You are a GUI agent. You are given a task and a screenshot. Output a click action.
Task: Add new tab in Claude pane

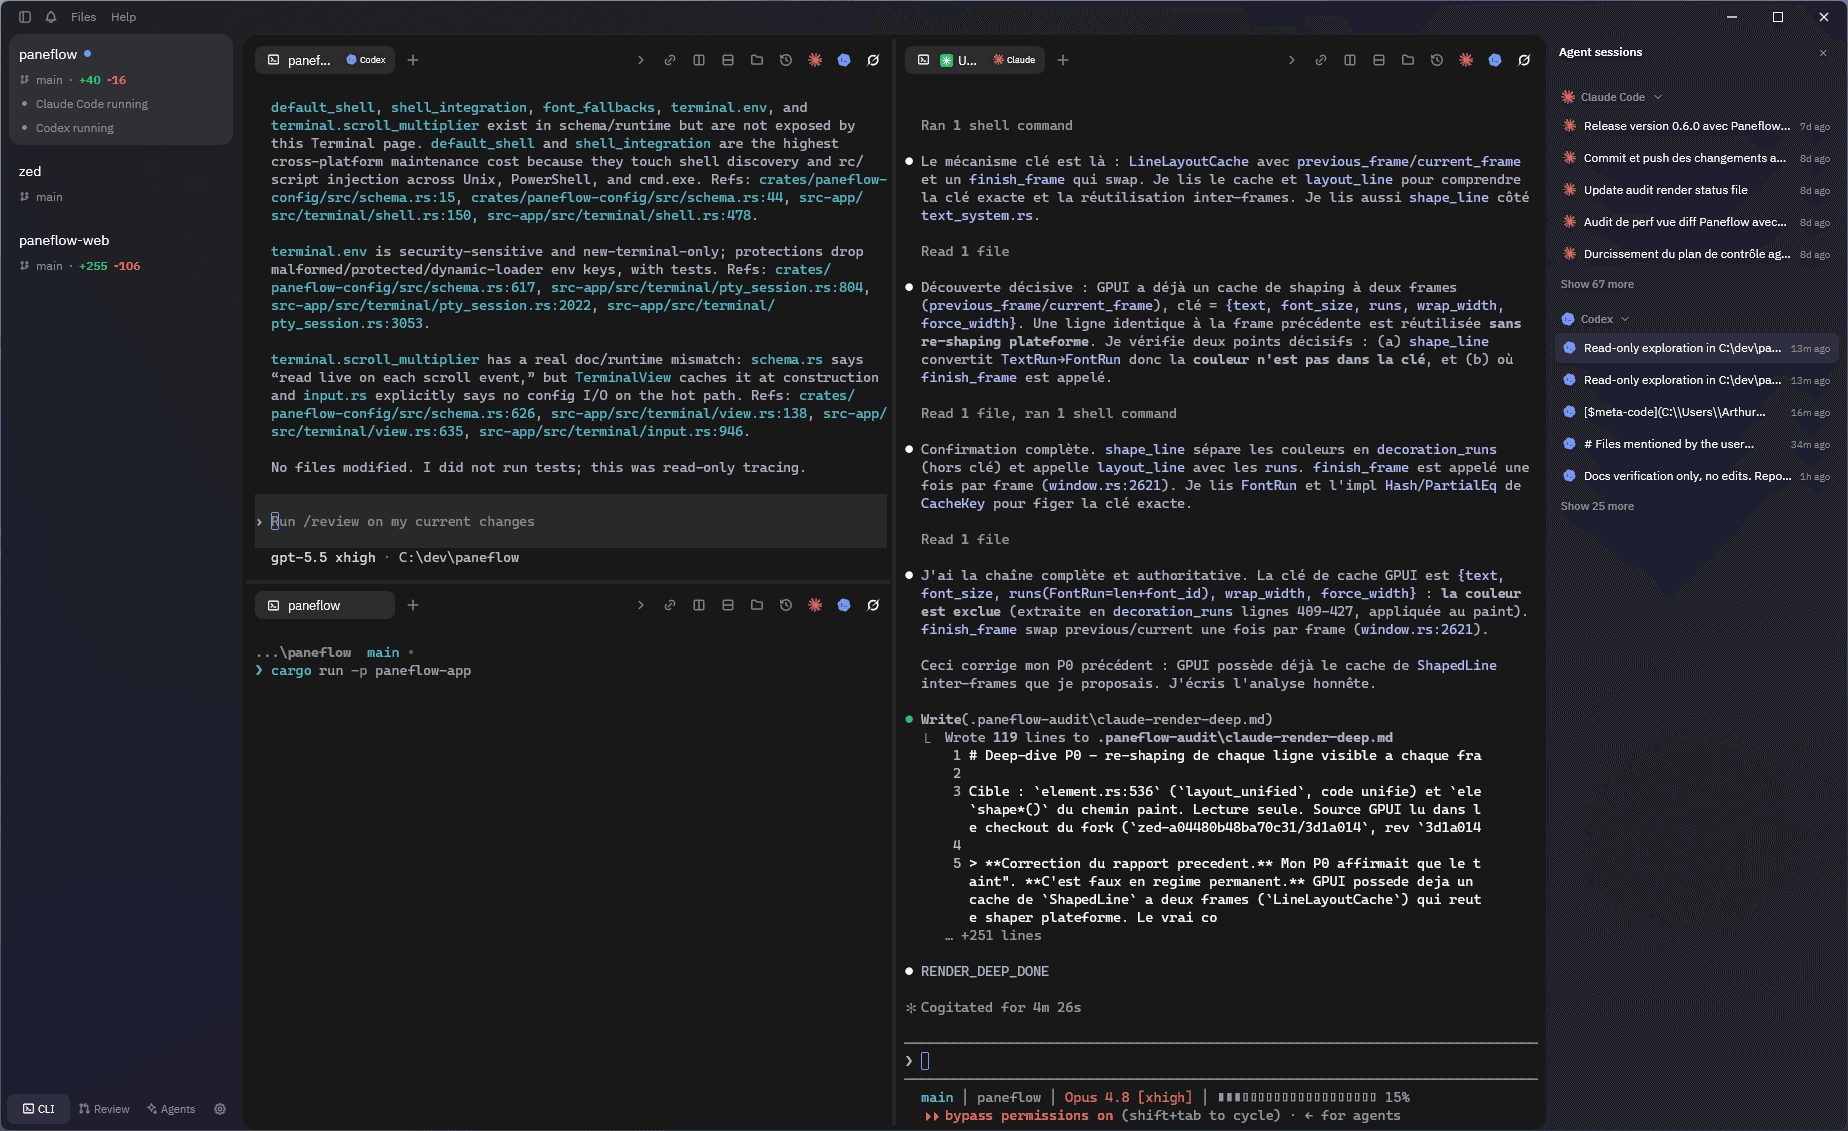coord(1063,60)
